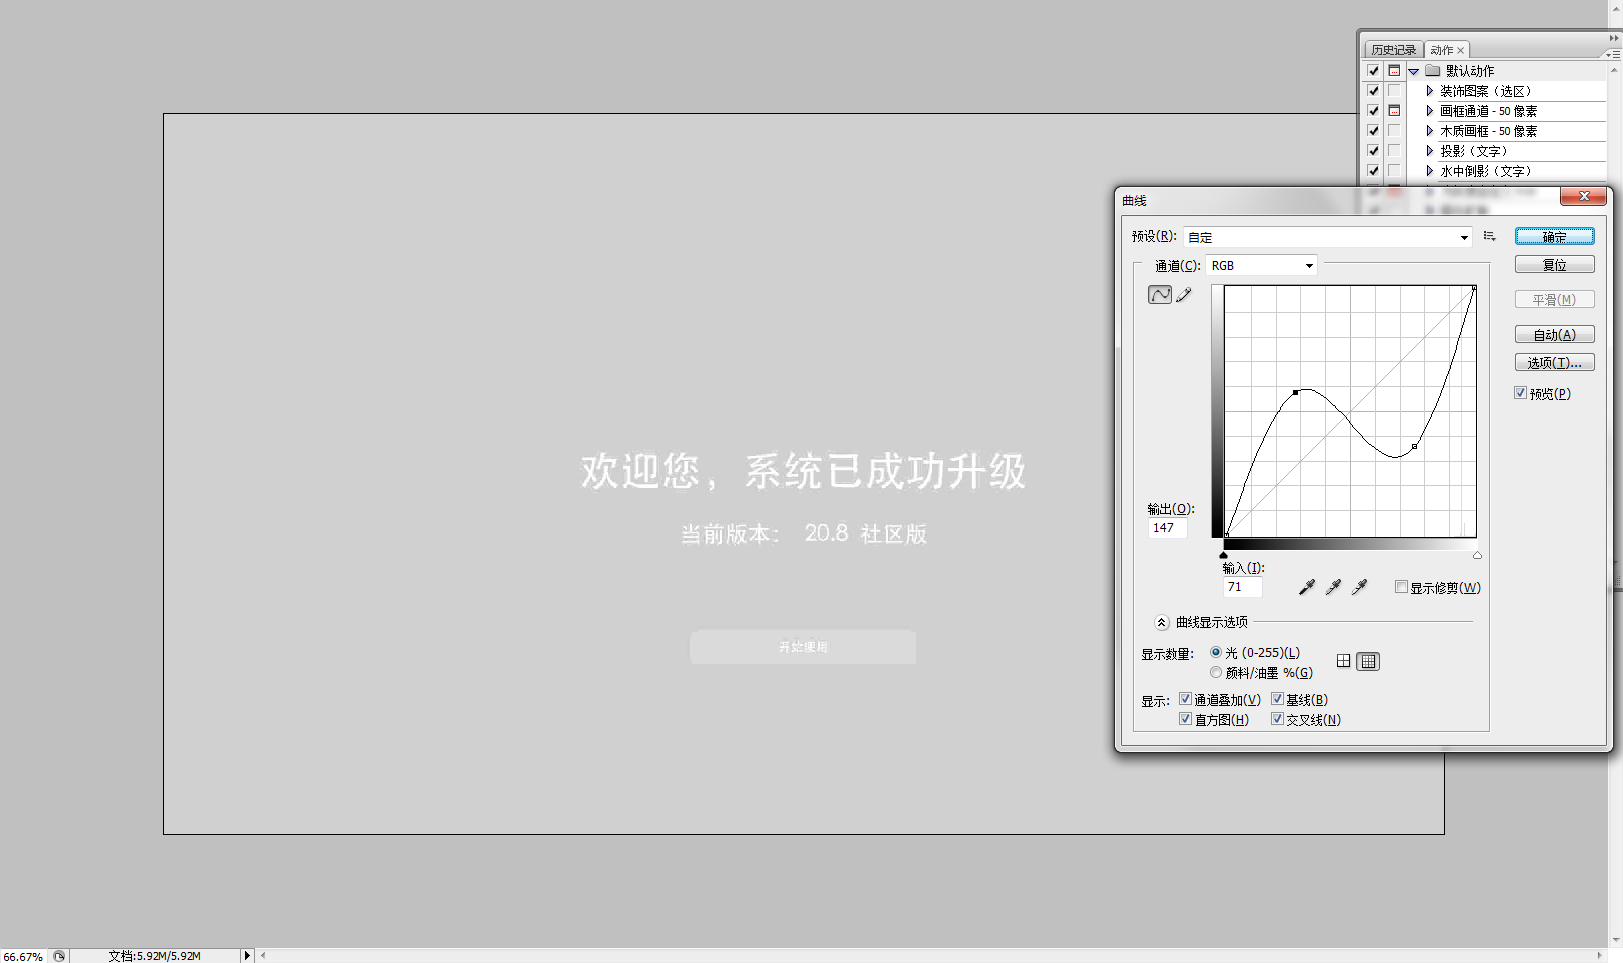This screenshot has height=963, width=1623.
Task: Collapse the 曲线显示选项 section
Action: [1161, 622]
